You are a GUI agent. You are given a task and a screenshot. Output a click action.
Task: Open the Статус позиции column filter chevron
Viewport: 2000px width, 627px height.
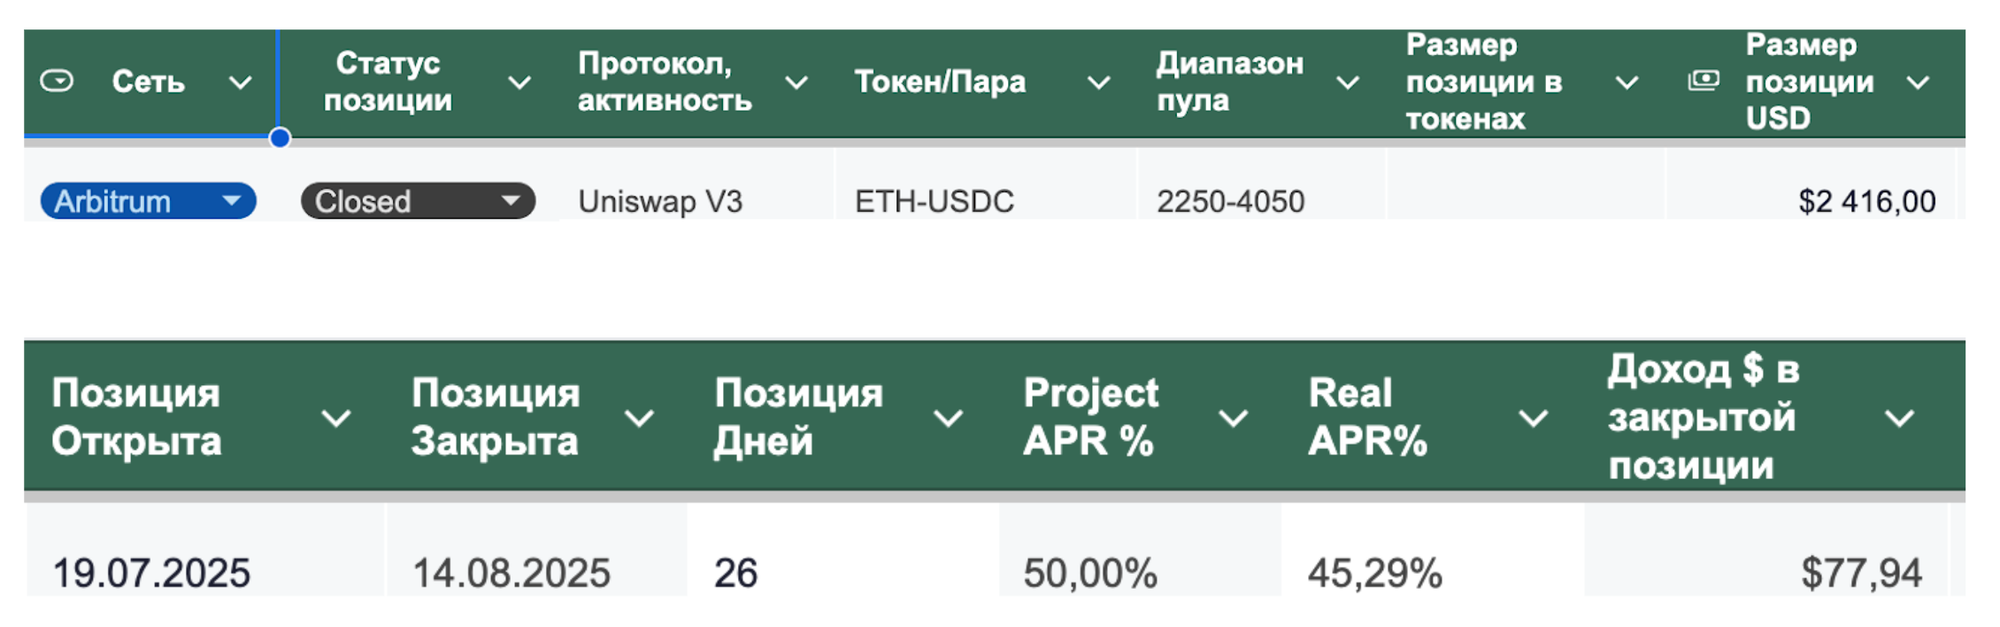pos(519,83)
